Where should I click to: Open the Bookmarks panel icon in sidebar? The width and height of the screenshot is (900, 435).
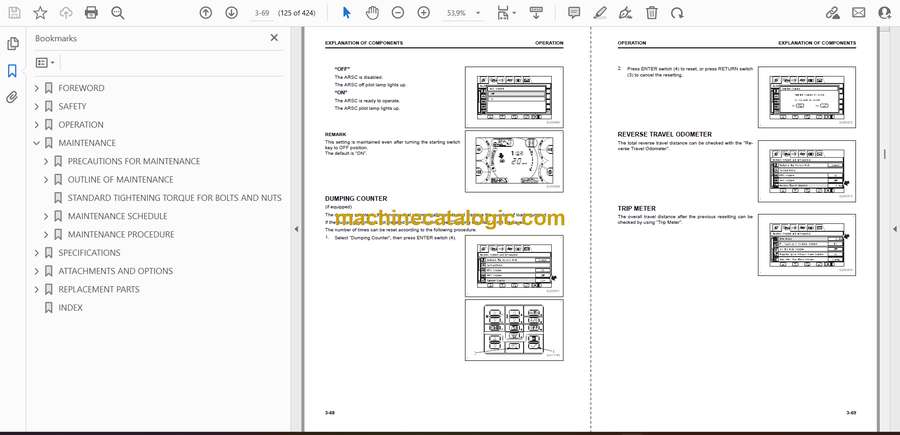click(x=12, y=71)
